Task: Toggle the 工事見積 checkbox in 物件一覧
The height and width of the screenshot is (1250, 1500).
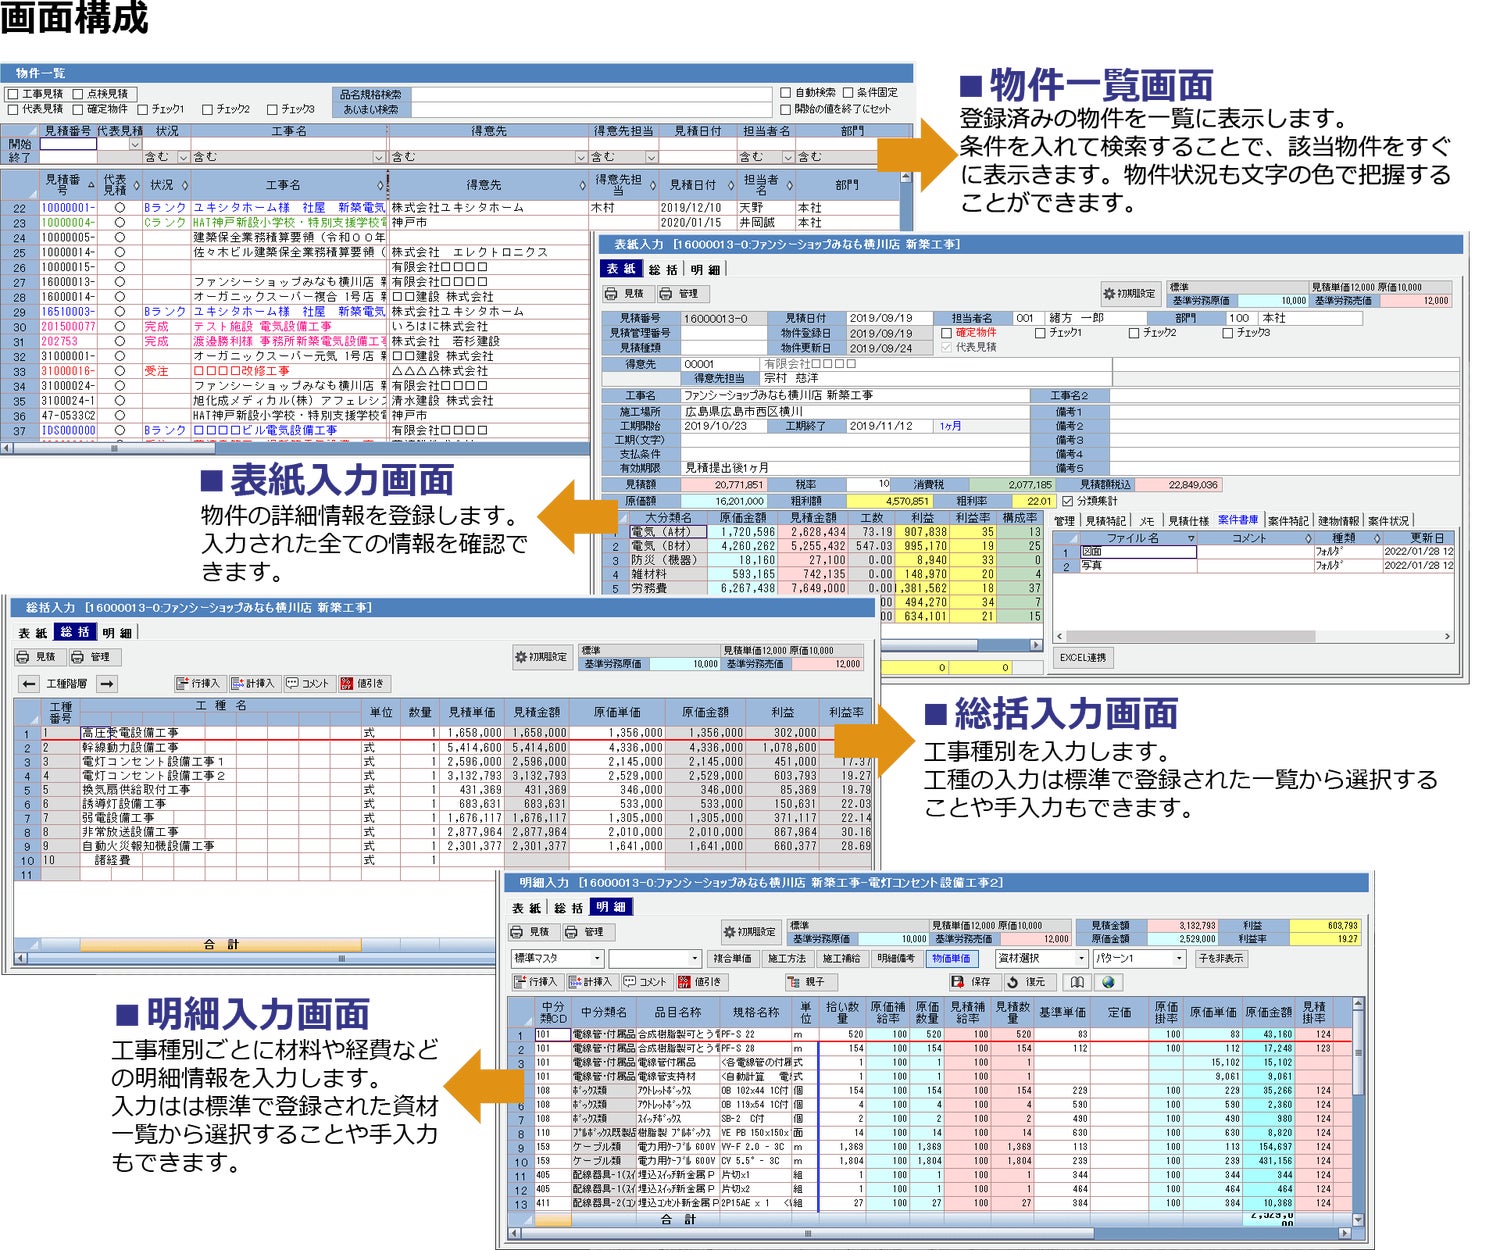Action: click(13, 94)
